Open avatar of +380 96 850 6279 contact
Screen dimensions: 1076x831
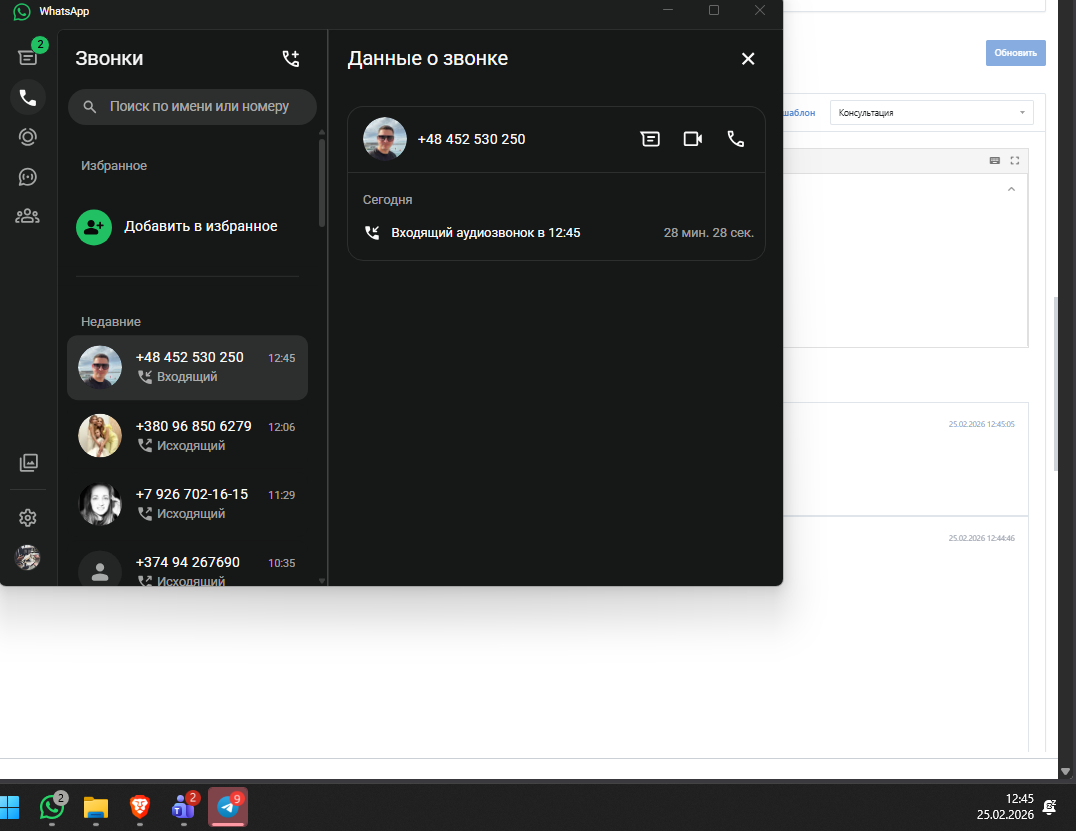pyautogui.click(x=100, y=436)
